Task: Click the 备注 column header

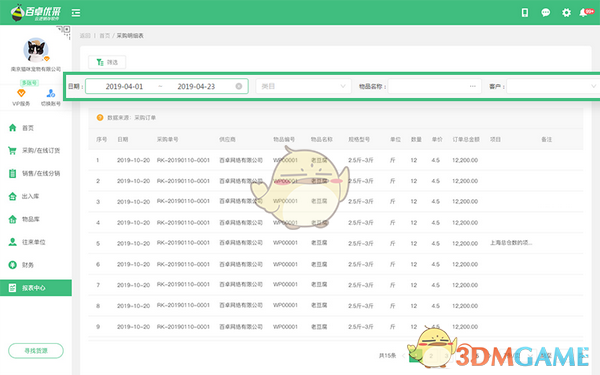Action: point(546,139)
